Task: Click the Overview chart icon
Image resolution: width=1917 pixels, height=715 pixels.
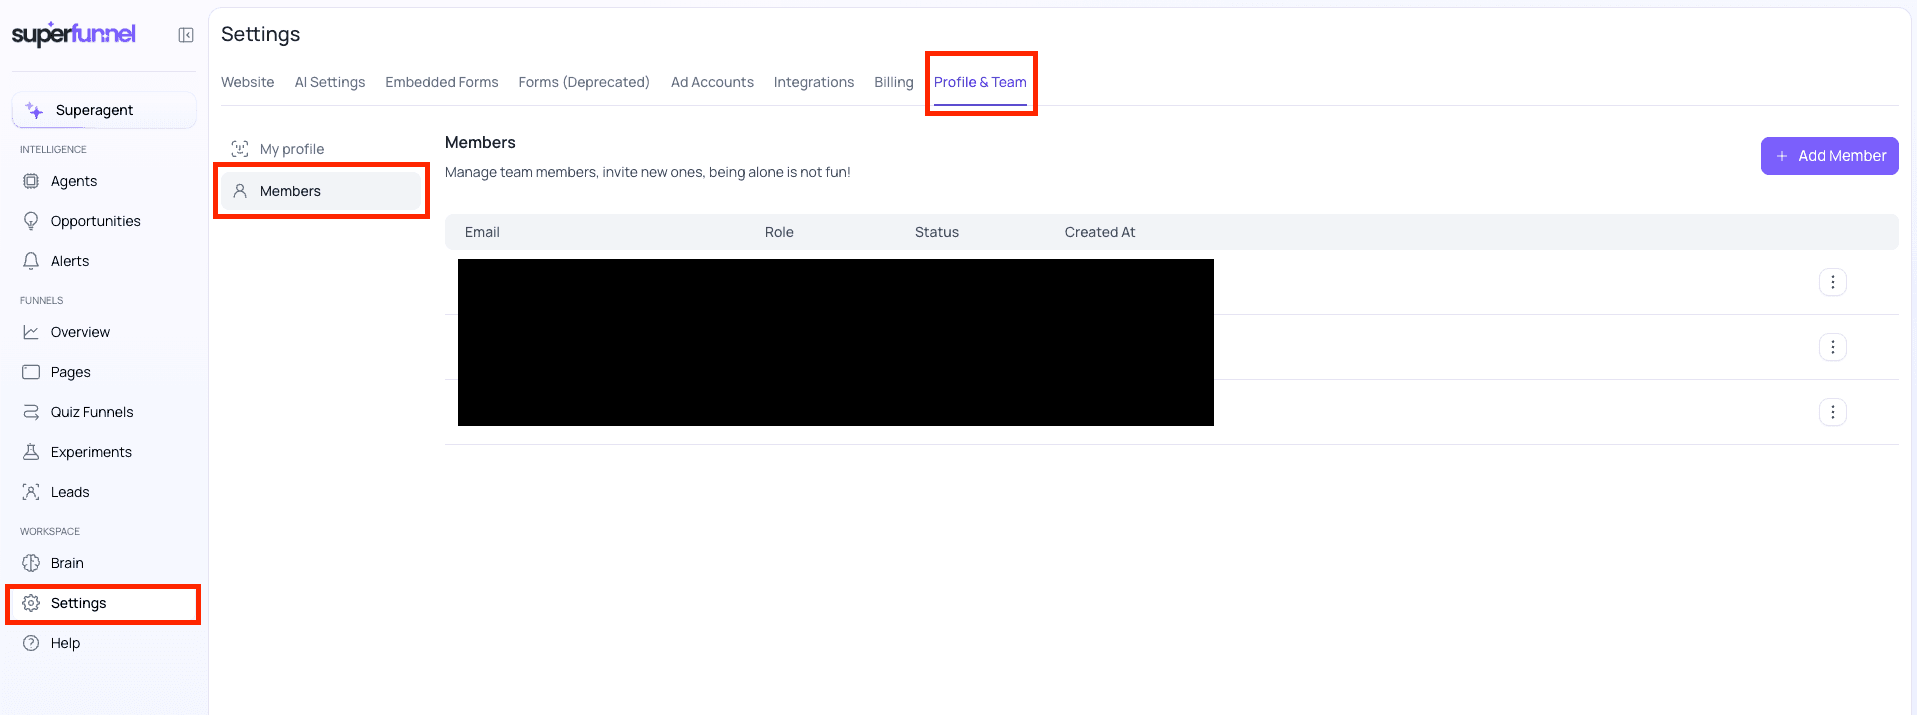Action: pos(31,332)
